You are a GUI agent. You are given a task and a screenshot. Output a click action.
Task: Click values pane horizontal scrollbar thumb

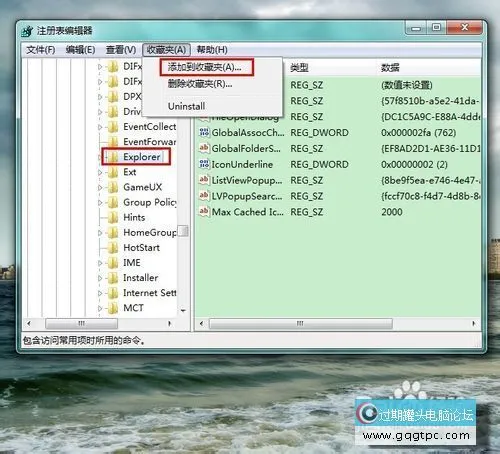[x=300, y=323]
